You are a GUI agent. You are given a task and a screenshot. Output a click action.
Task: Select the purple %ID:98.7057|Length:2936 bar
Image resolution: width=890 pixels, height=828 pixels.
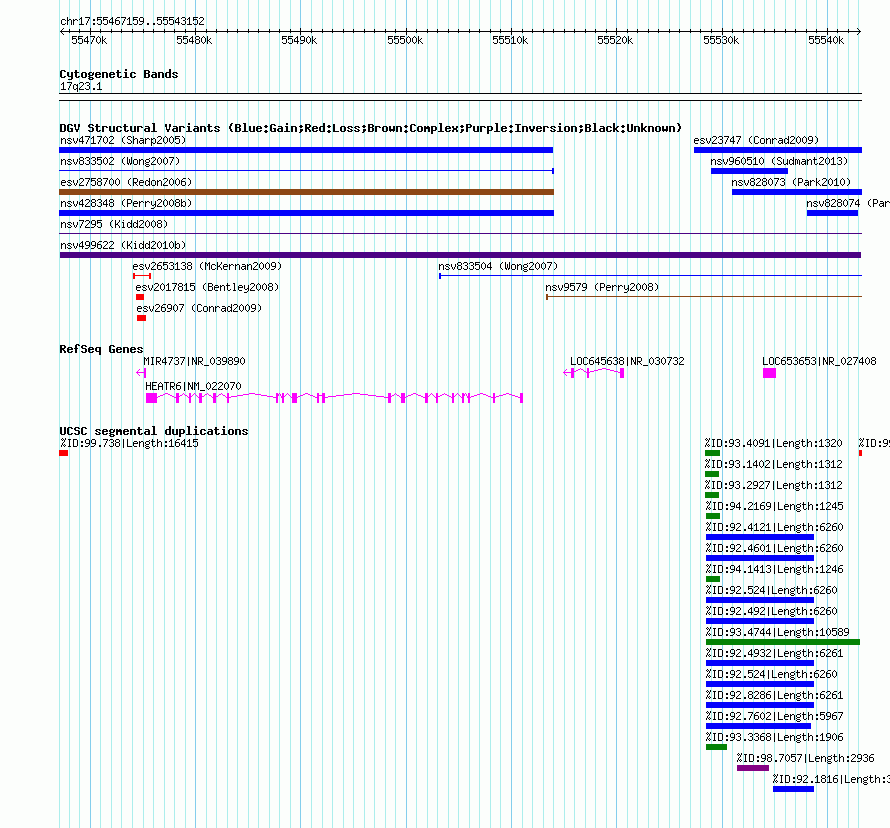coord(753,768)
